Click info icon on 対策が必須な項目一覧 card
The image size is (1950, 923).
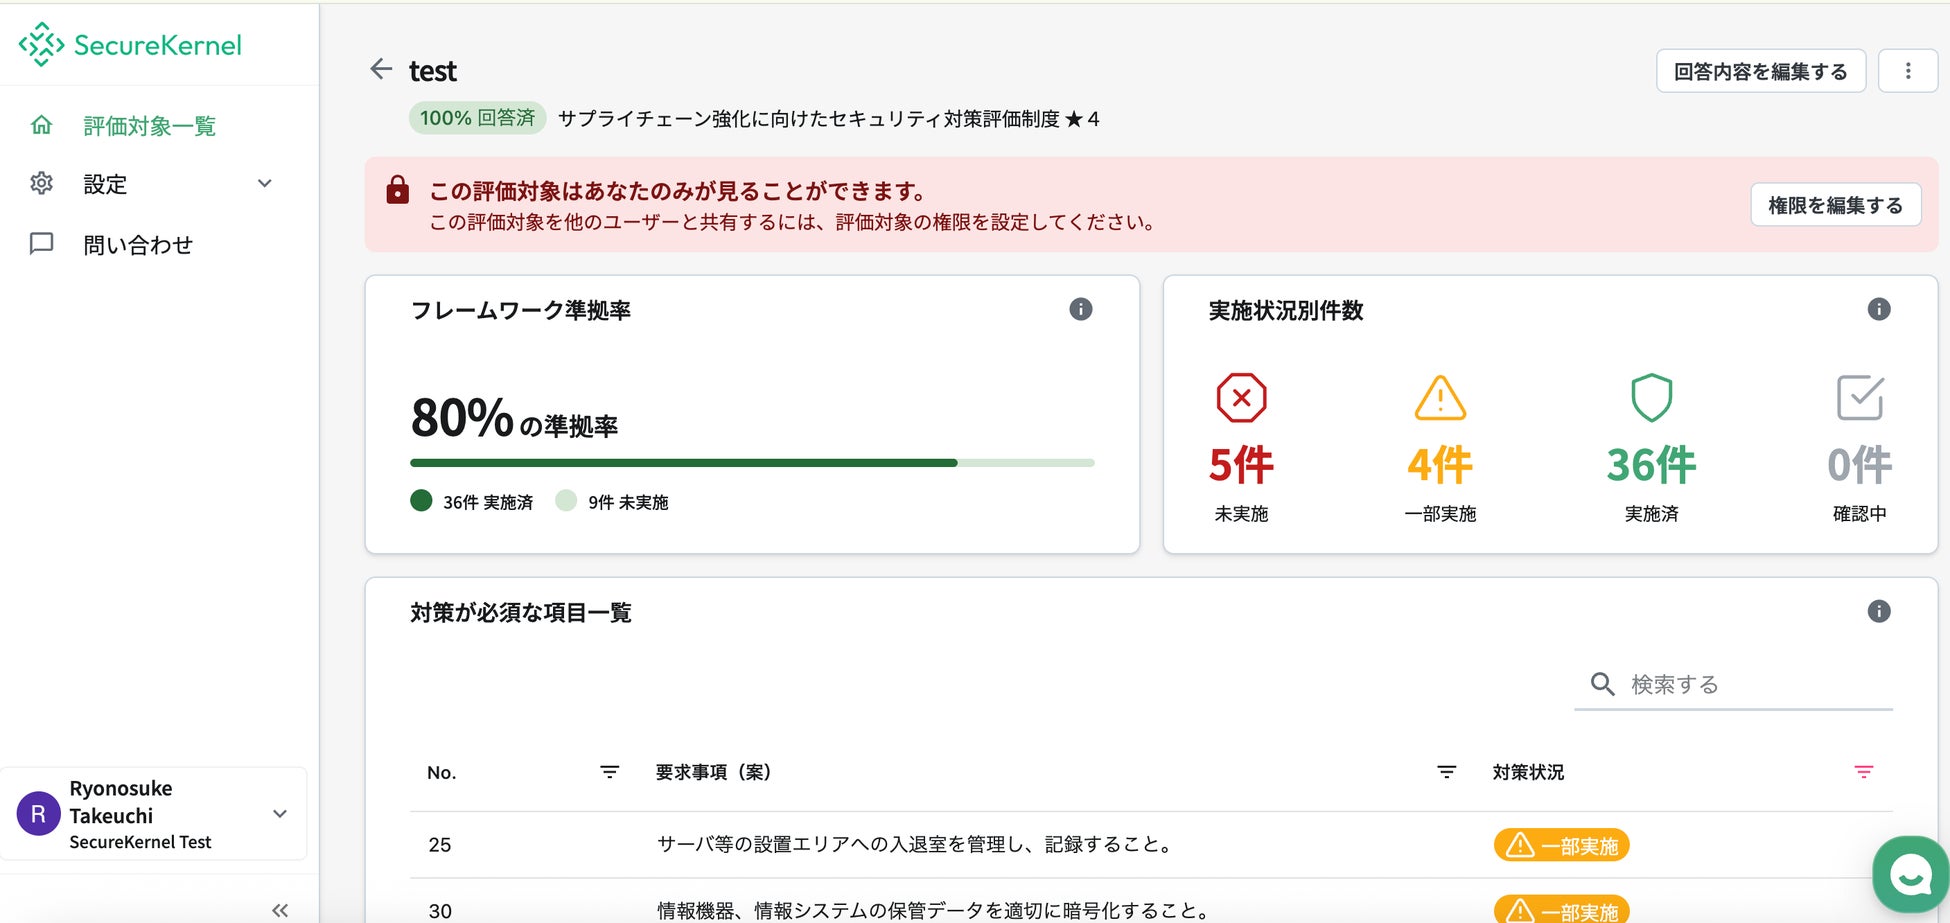[x=1878, y=611]
